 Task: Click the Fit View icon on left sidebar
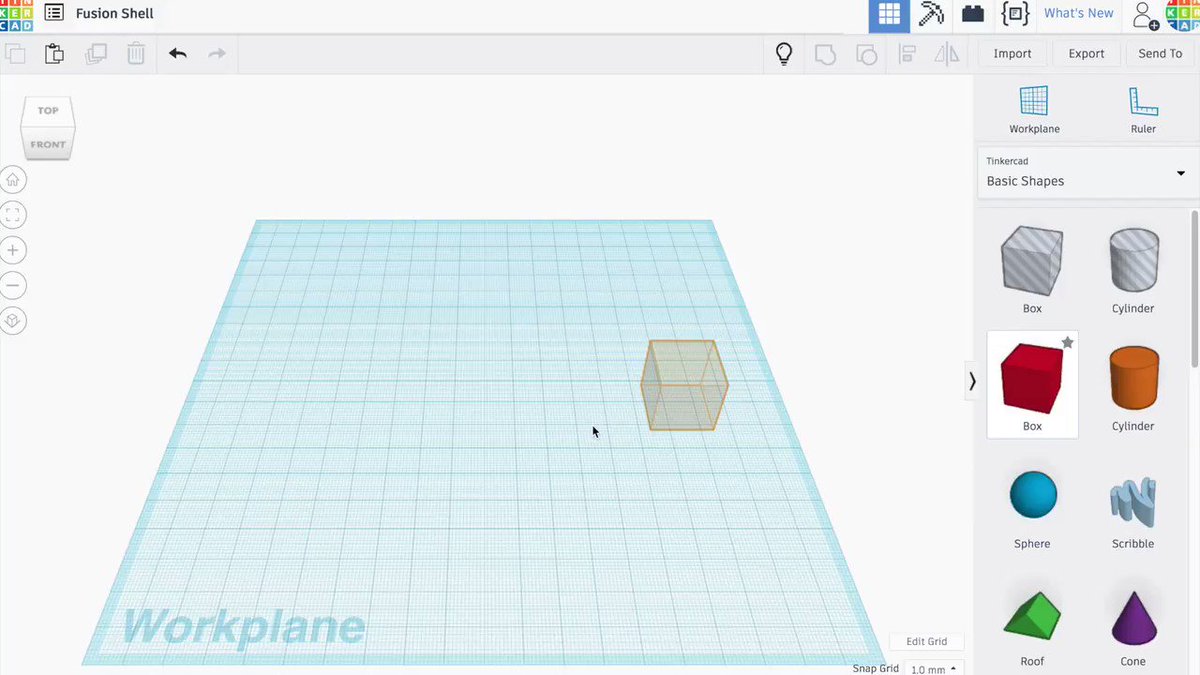click(13, 215)
